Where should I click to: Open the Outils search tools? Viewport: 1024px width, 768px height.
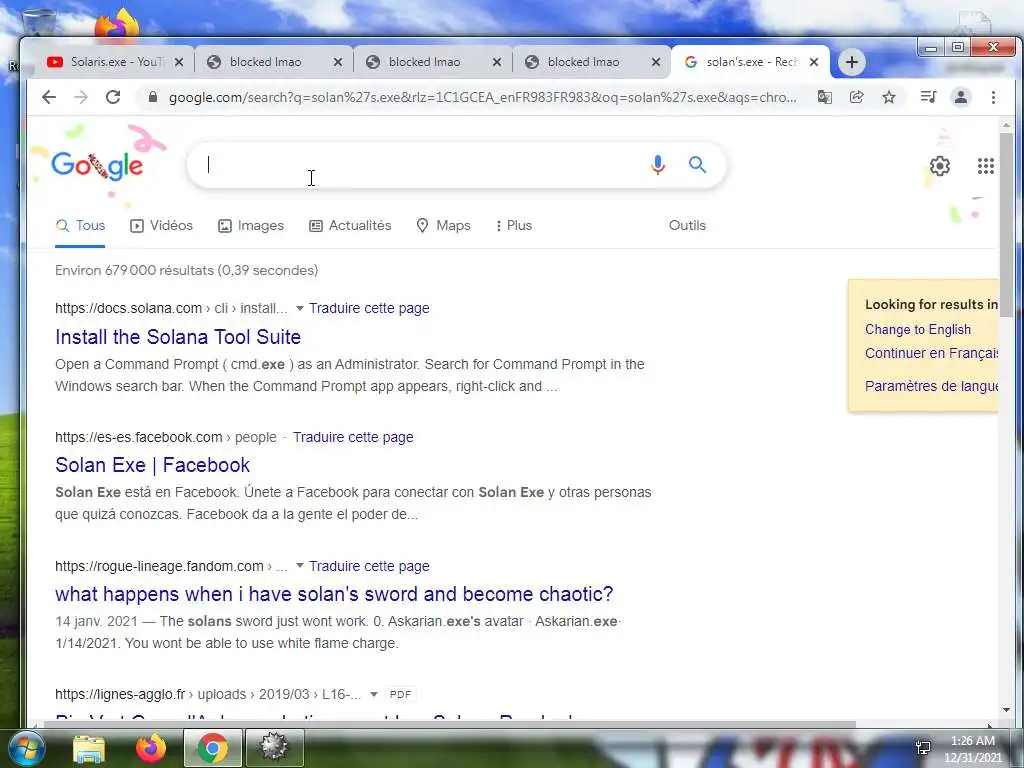[x=687, y=225]
